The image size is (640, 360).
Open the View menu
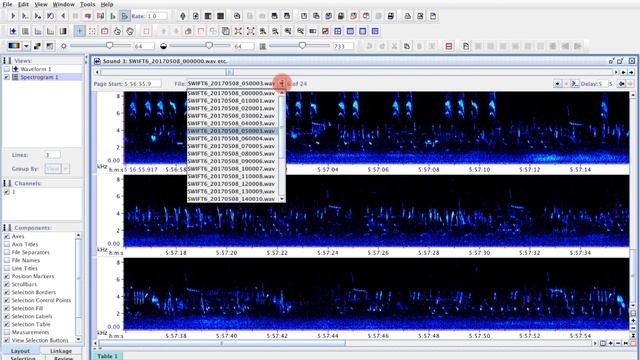coord(41,4)
